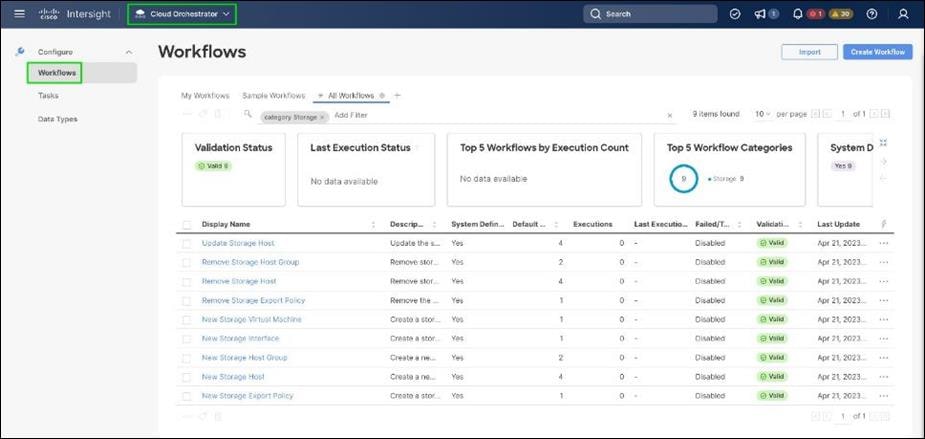Image resolution: width=925 pixels, height=439 pixels.
Task: Open the Remove Storage Host Group link
Action: pos(250,262)
